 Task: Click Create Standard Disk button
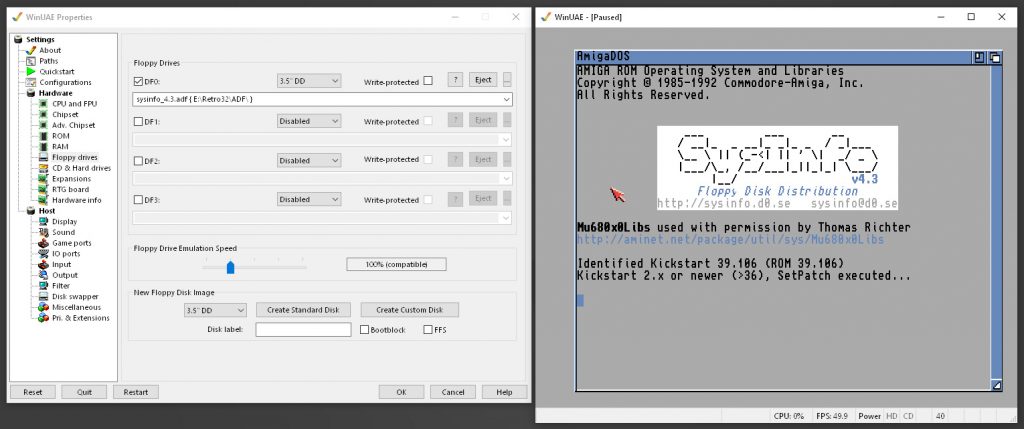click(303, 310)
